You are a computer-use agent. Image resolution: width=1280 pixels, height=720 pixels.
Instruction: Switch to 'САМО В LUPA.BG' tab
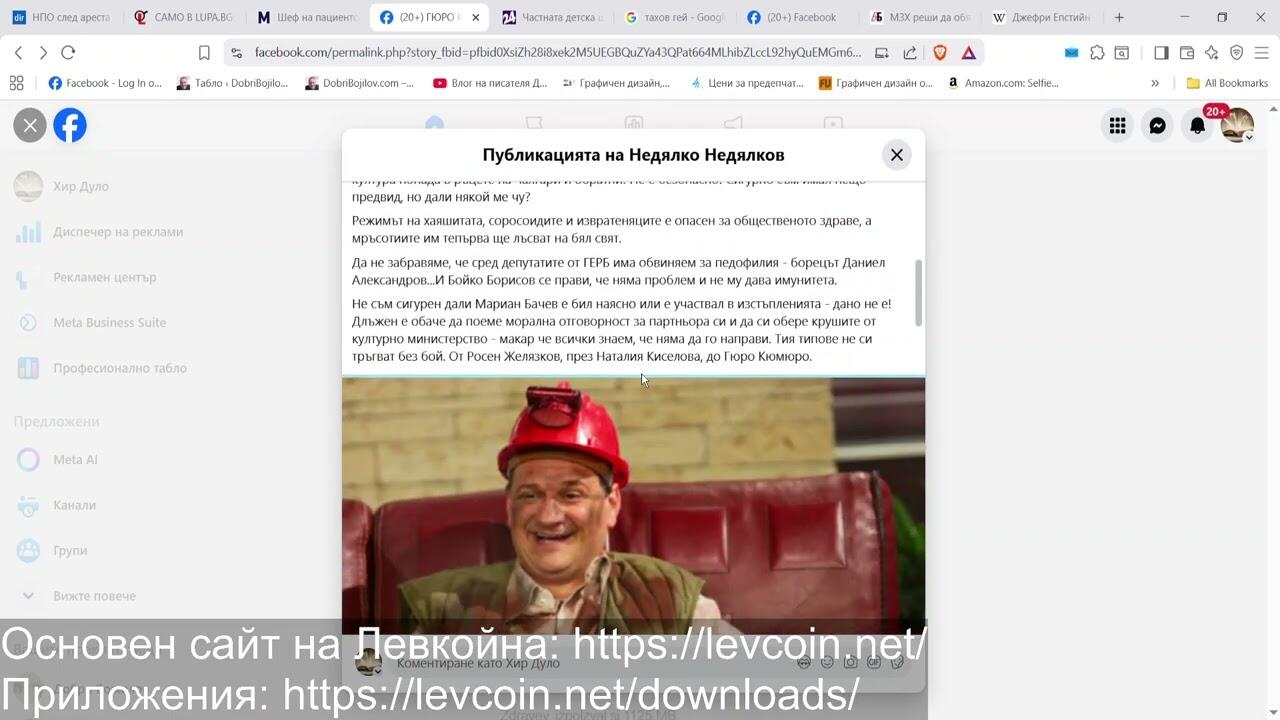point(185,17)
